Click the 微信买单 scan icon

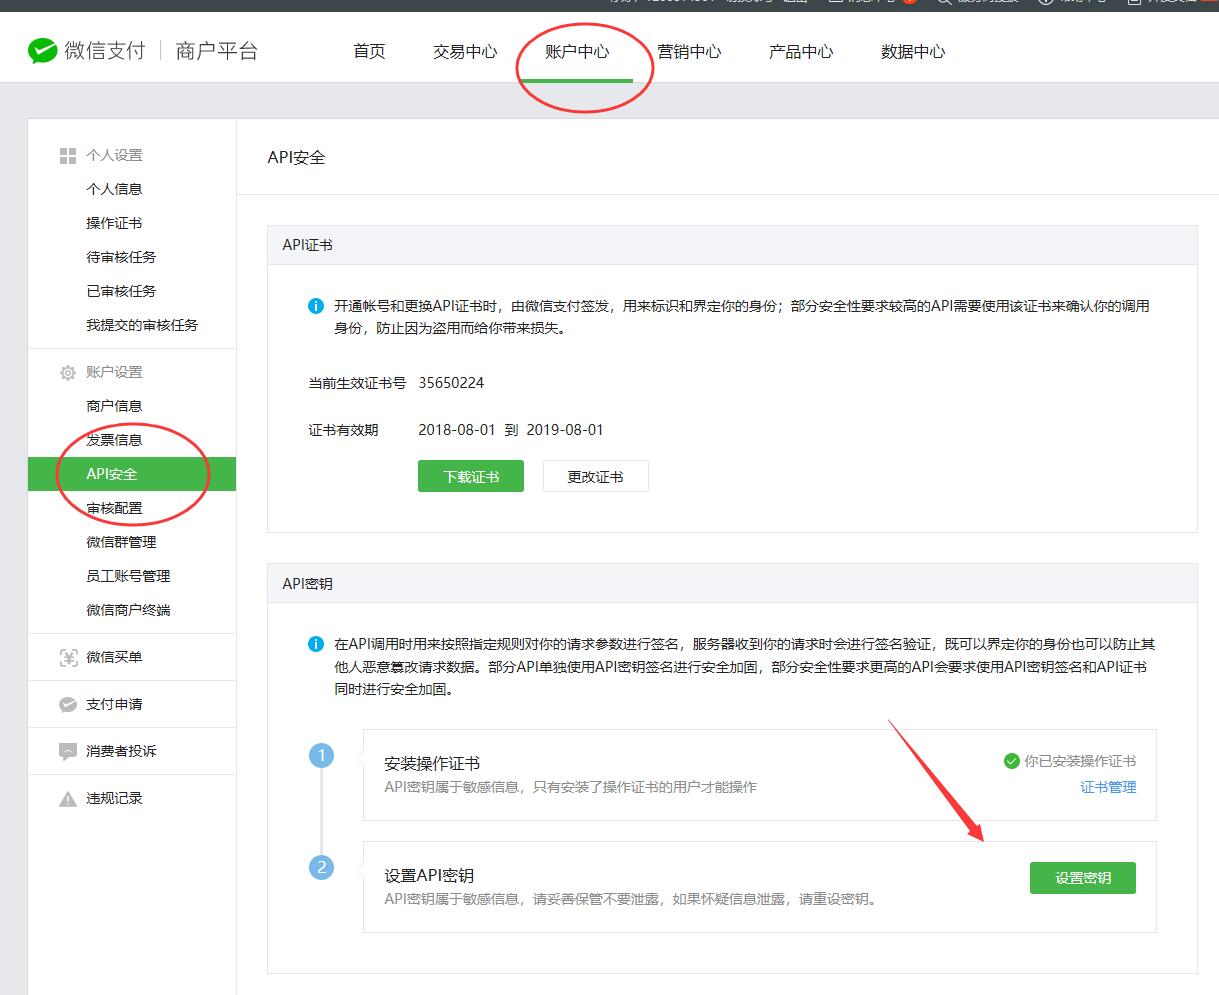point(68,657)
